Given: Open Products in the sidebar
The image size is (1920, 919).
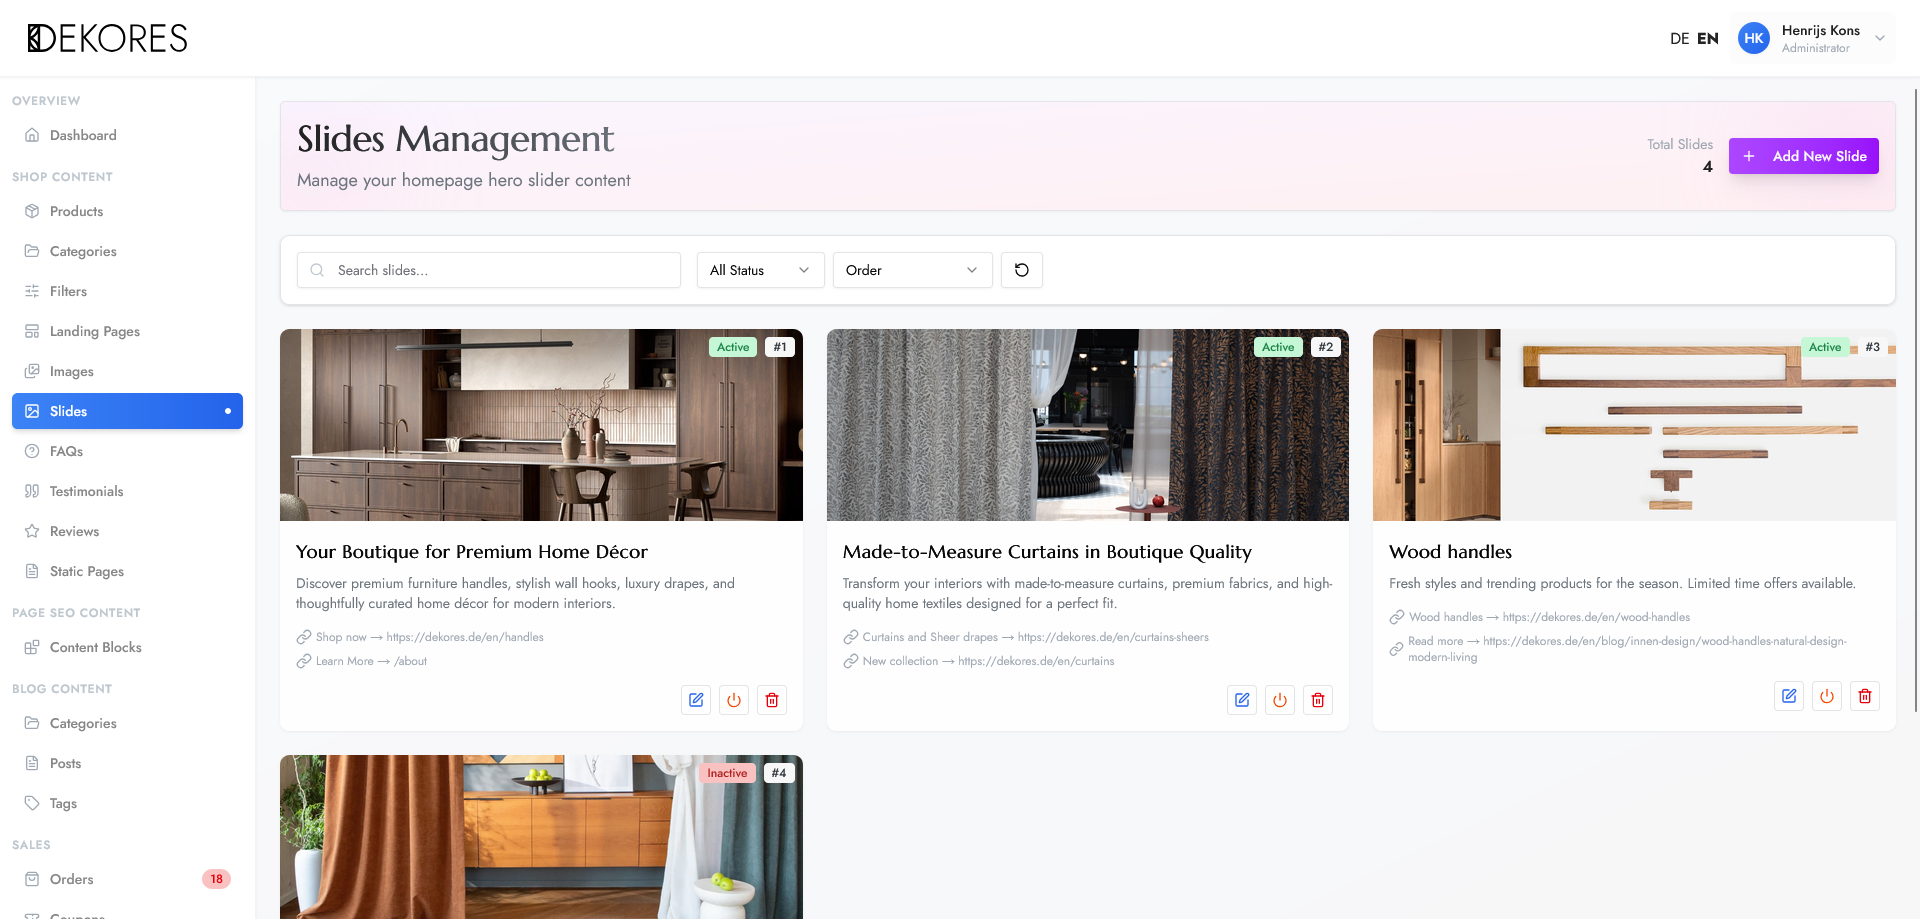Looking at the screenshot, I should [x=127, y=211].
